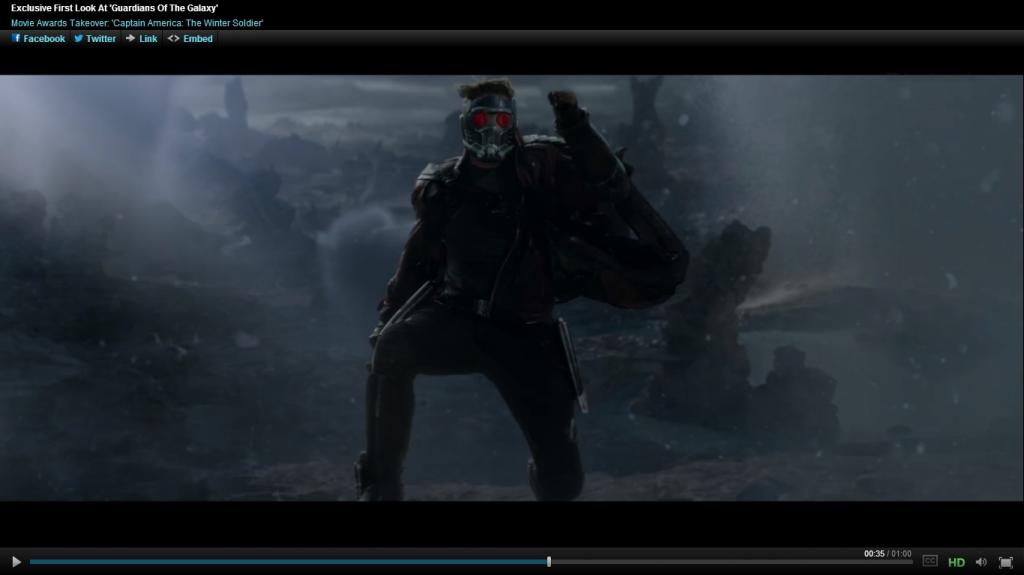The height and width of the screenshot is (575, 1024).
Task: Mute the video with speaker icon
Action: 981,562
